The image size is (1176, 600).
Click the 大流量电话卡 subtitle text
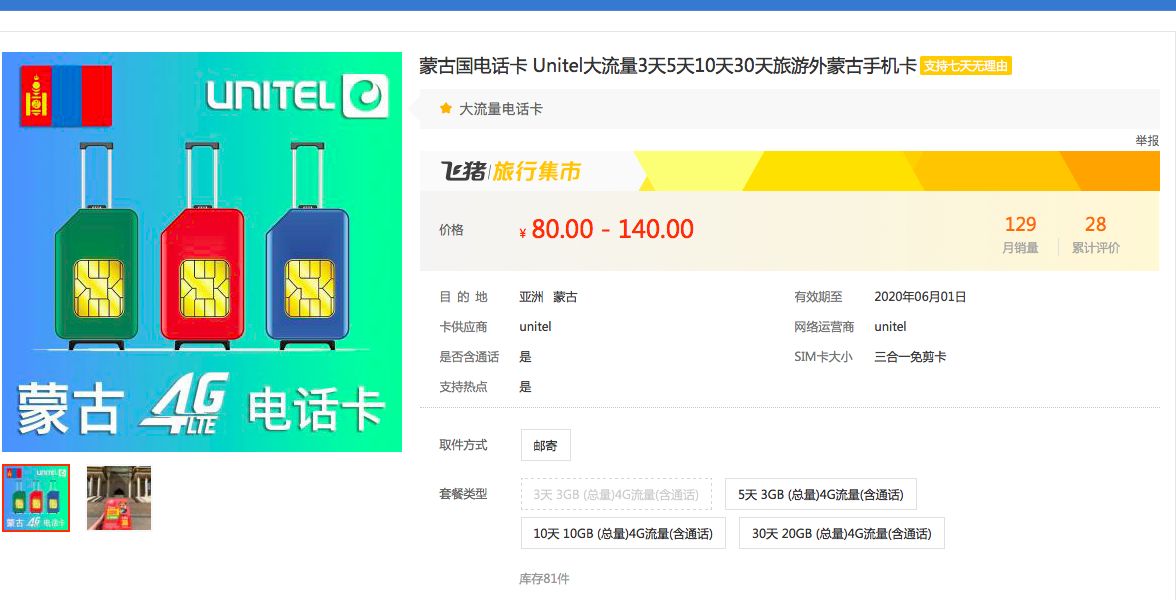[x=500, y=110]
